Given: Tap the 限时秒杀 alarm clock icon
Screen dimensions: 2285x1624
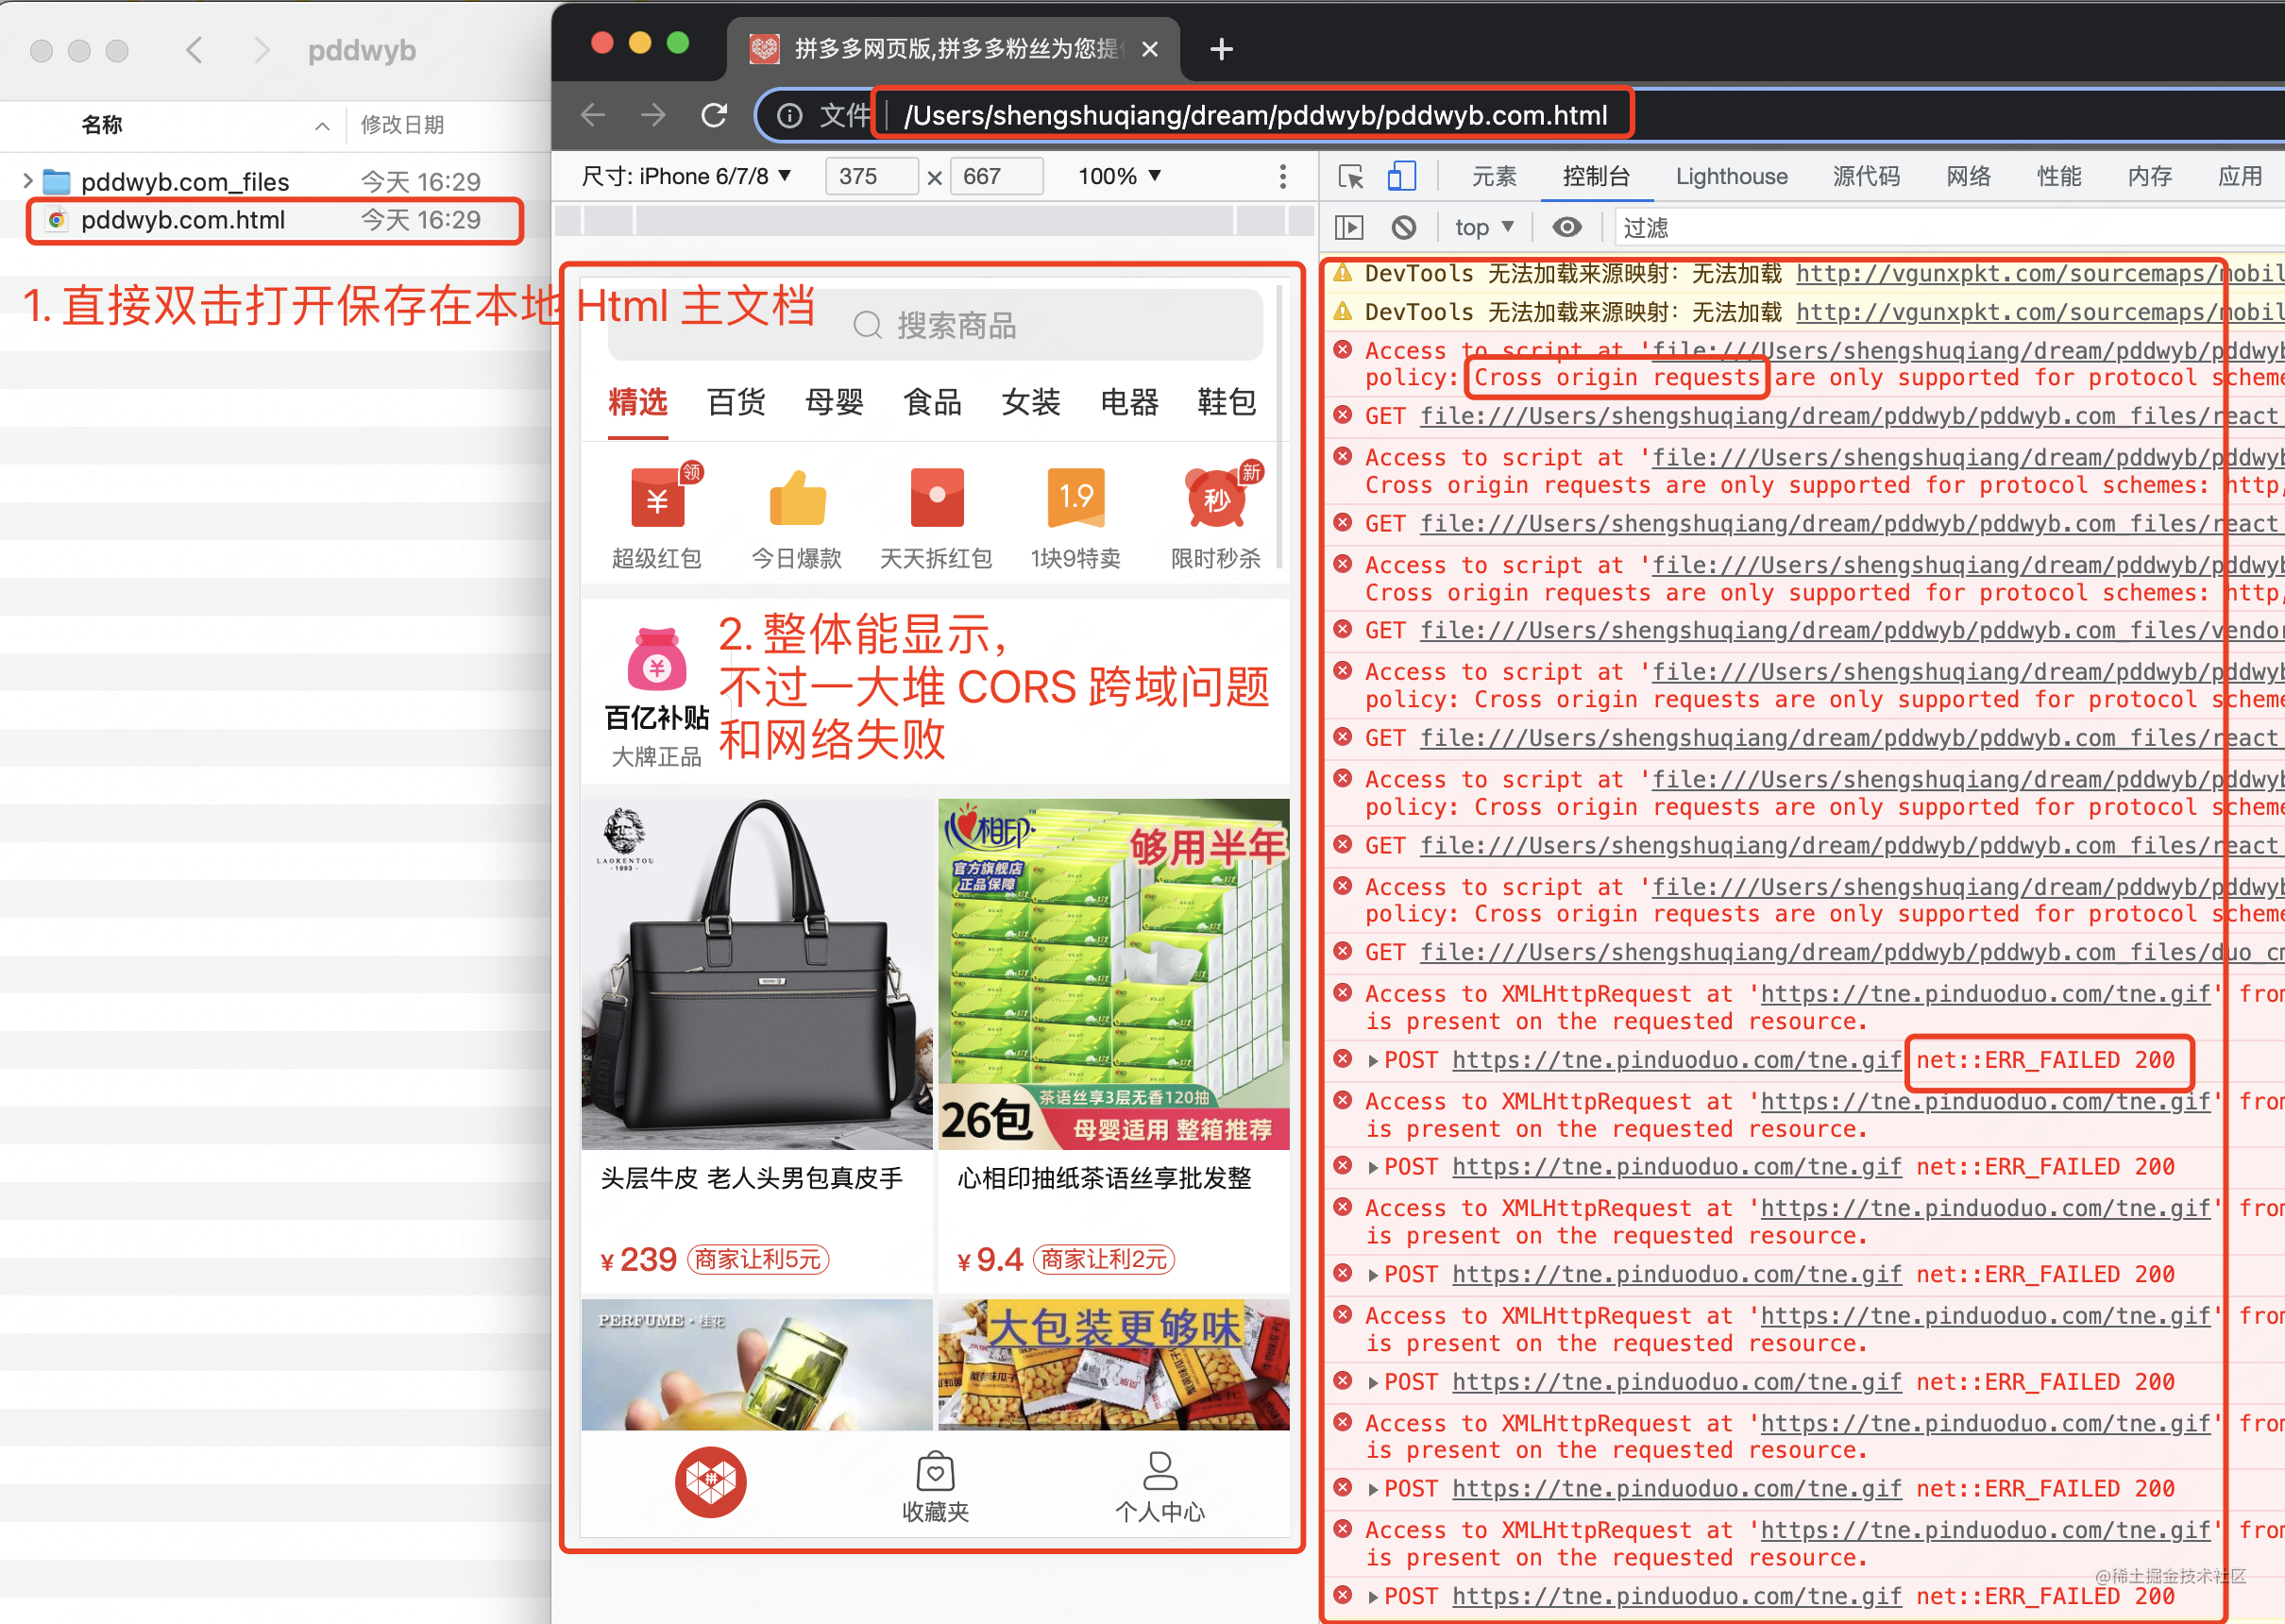Looking at the screenshot, I should click(x=1217, y=498).
